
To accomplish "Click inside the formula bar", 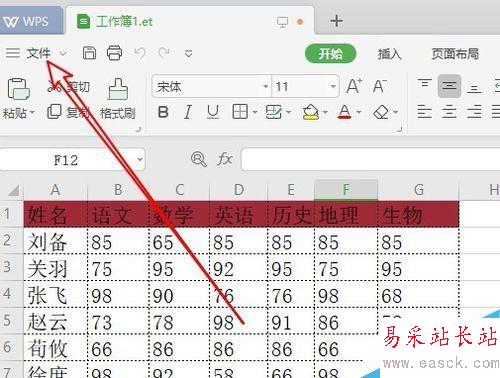I will pyautogui.click(x=371, y=160).
